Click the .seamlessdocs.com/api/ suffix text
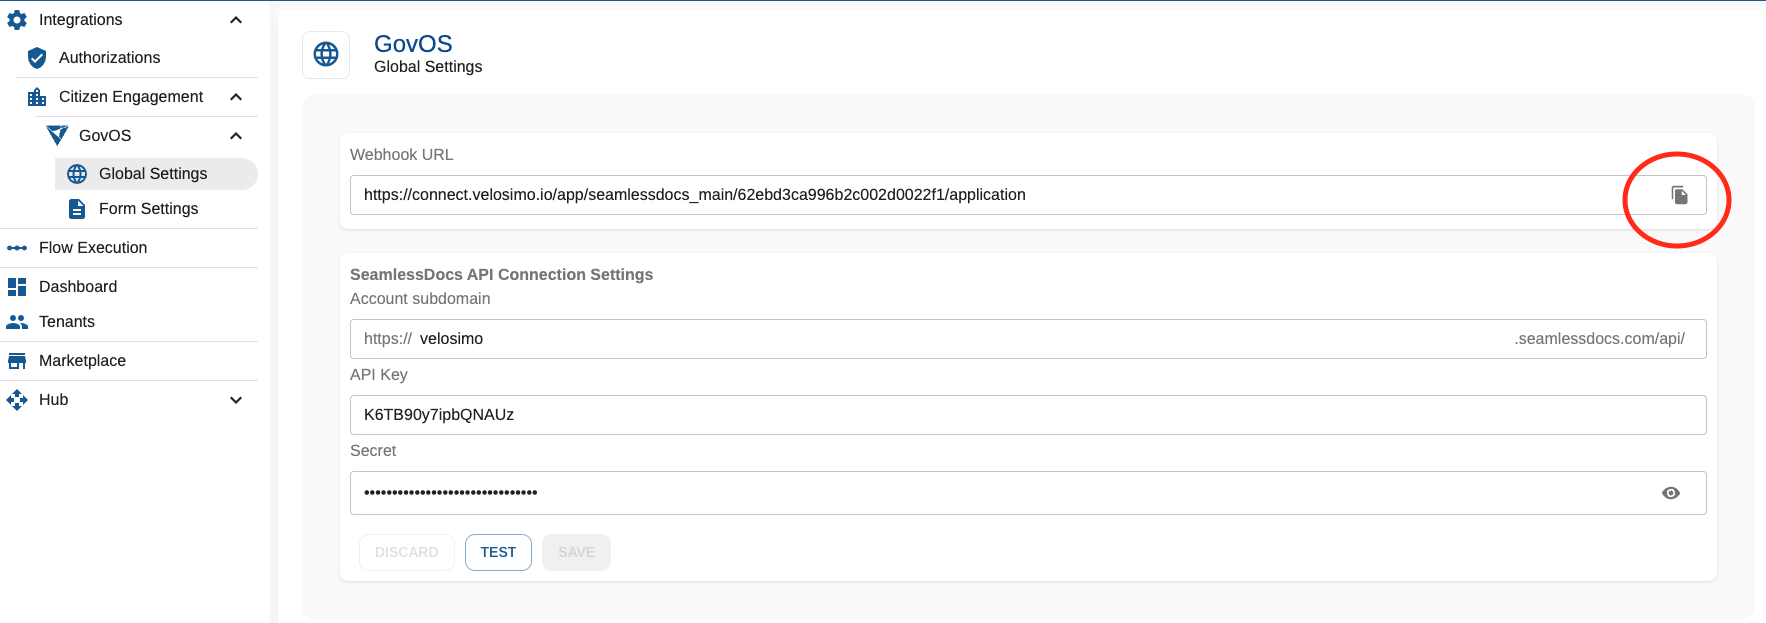The width and height of the screenshot is (1766, 623). [1599, 339]
